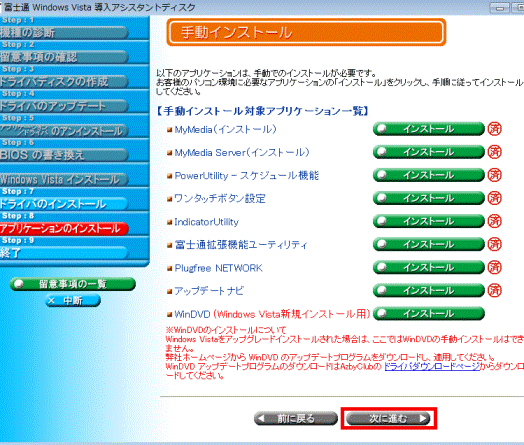Install ワンタッチボタン設定 application

click(428, 198)
